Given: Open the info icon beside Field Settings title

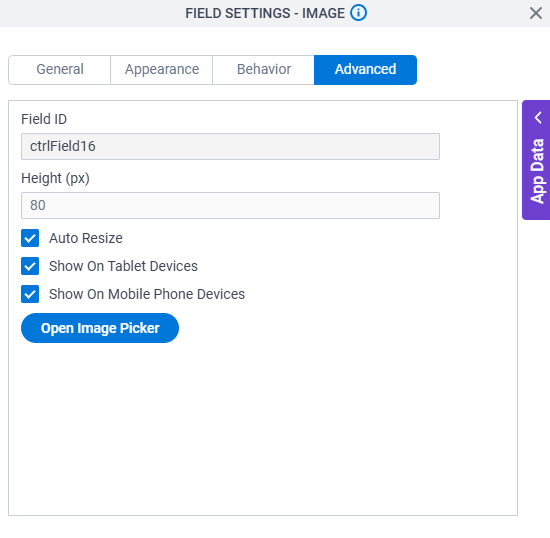Looking at the screenshot, I should (x=358, y=13).
